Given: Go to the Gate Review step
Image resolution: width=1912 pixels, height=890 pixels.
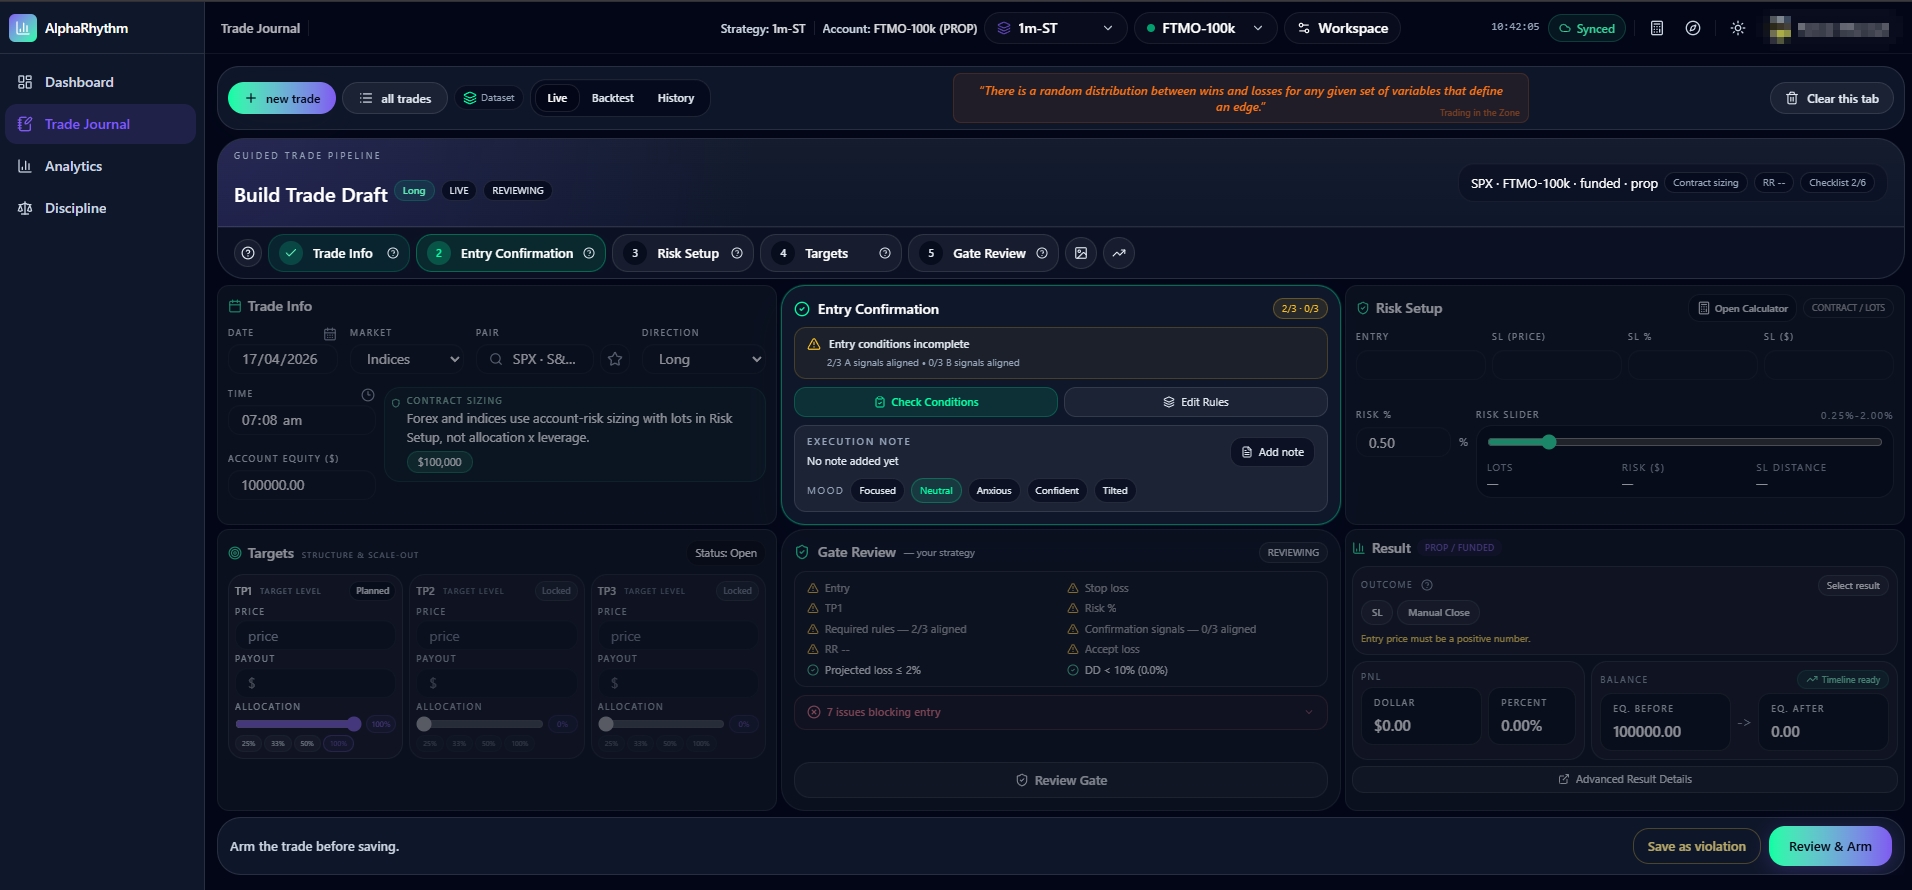Looking at the screenshot, I should point(984,253).
